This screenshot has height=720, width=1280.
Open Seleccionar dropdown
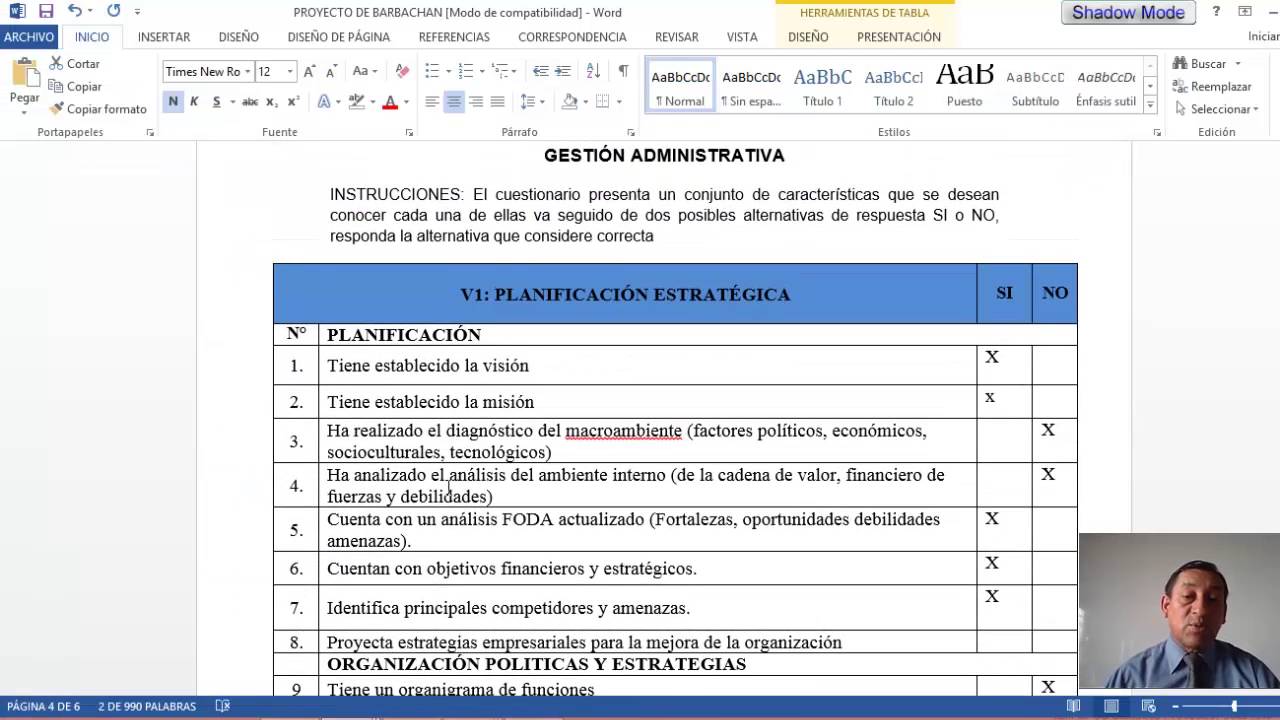(1218, 109)
